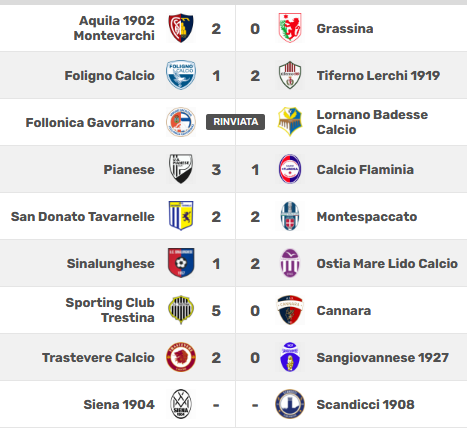The width and height of the screenshot is (467, 435).
Task: Select the Sinalunghese shield logo
Action: coord(181,263)
